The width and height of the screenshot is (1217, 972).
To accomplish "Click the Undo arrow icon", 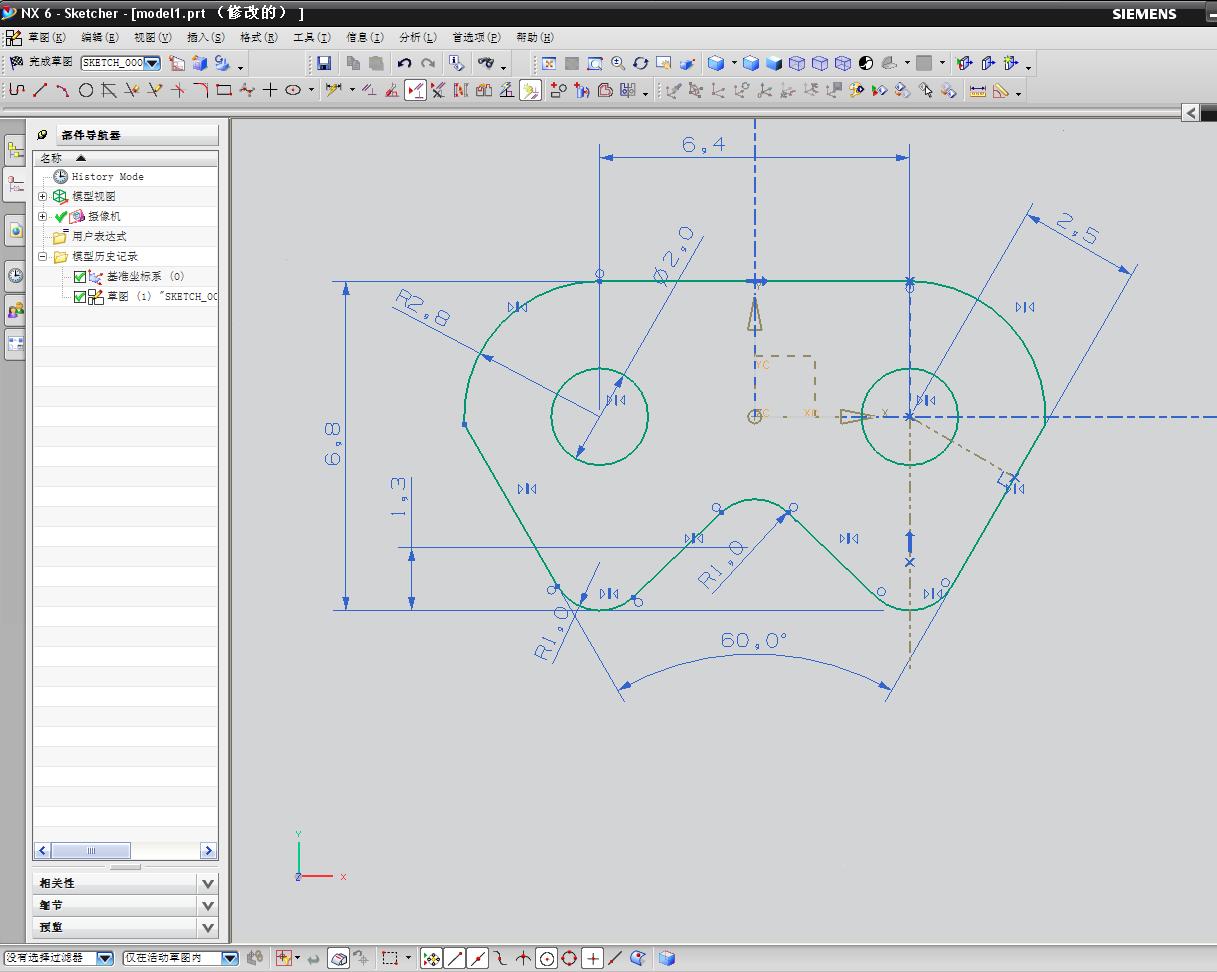I will pos(404,63).
